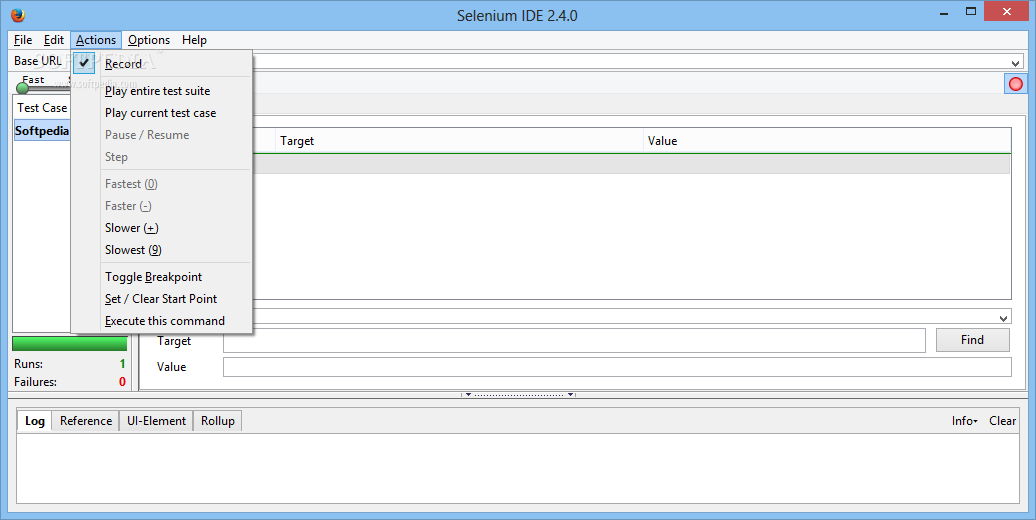The image size is (1036, 520).
Task: Select the Softpedia test case
Action: (42, 131)
